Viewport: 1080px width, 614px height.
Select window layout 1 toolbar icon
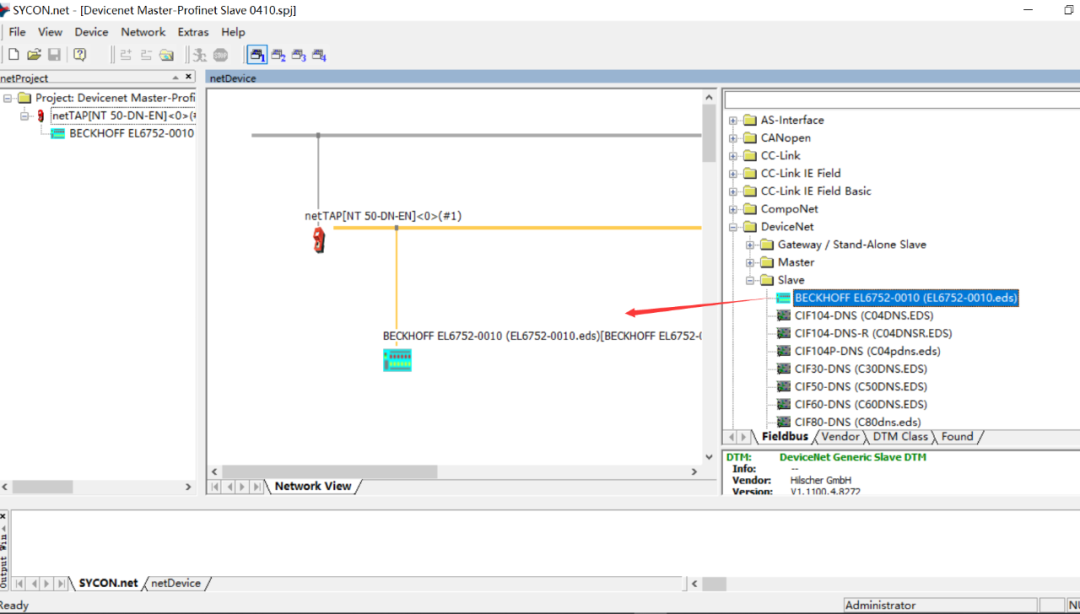coord(257,54)
